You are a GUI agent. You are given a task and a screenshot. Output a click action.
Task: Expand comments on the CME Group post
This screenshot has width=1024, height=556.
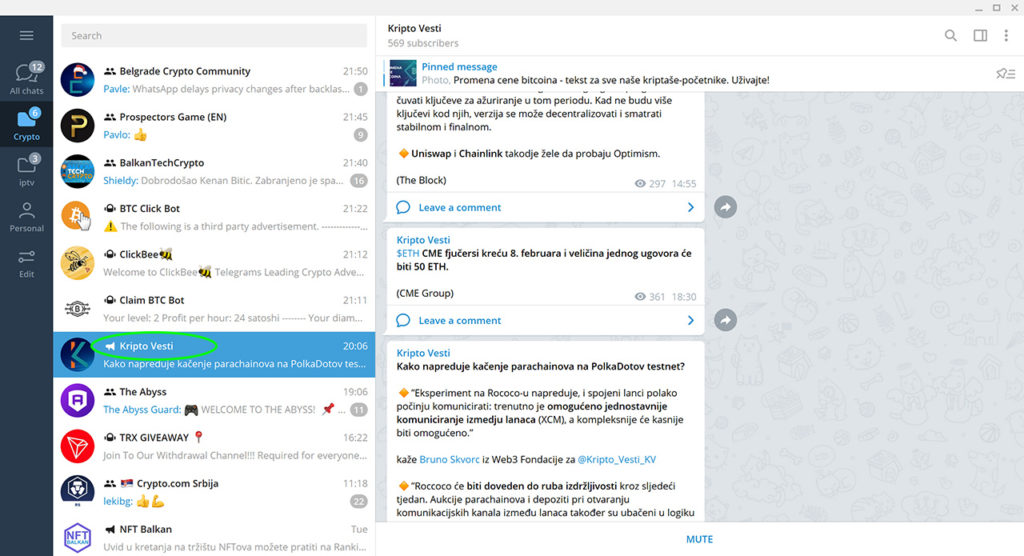pos(545,320)
